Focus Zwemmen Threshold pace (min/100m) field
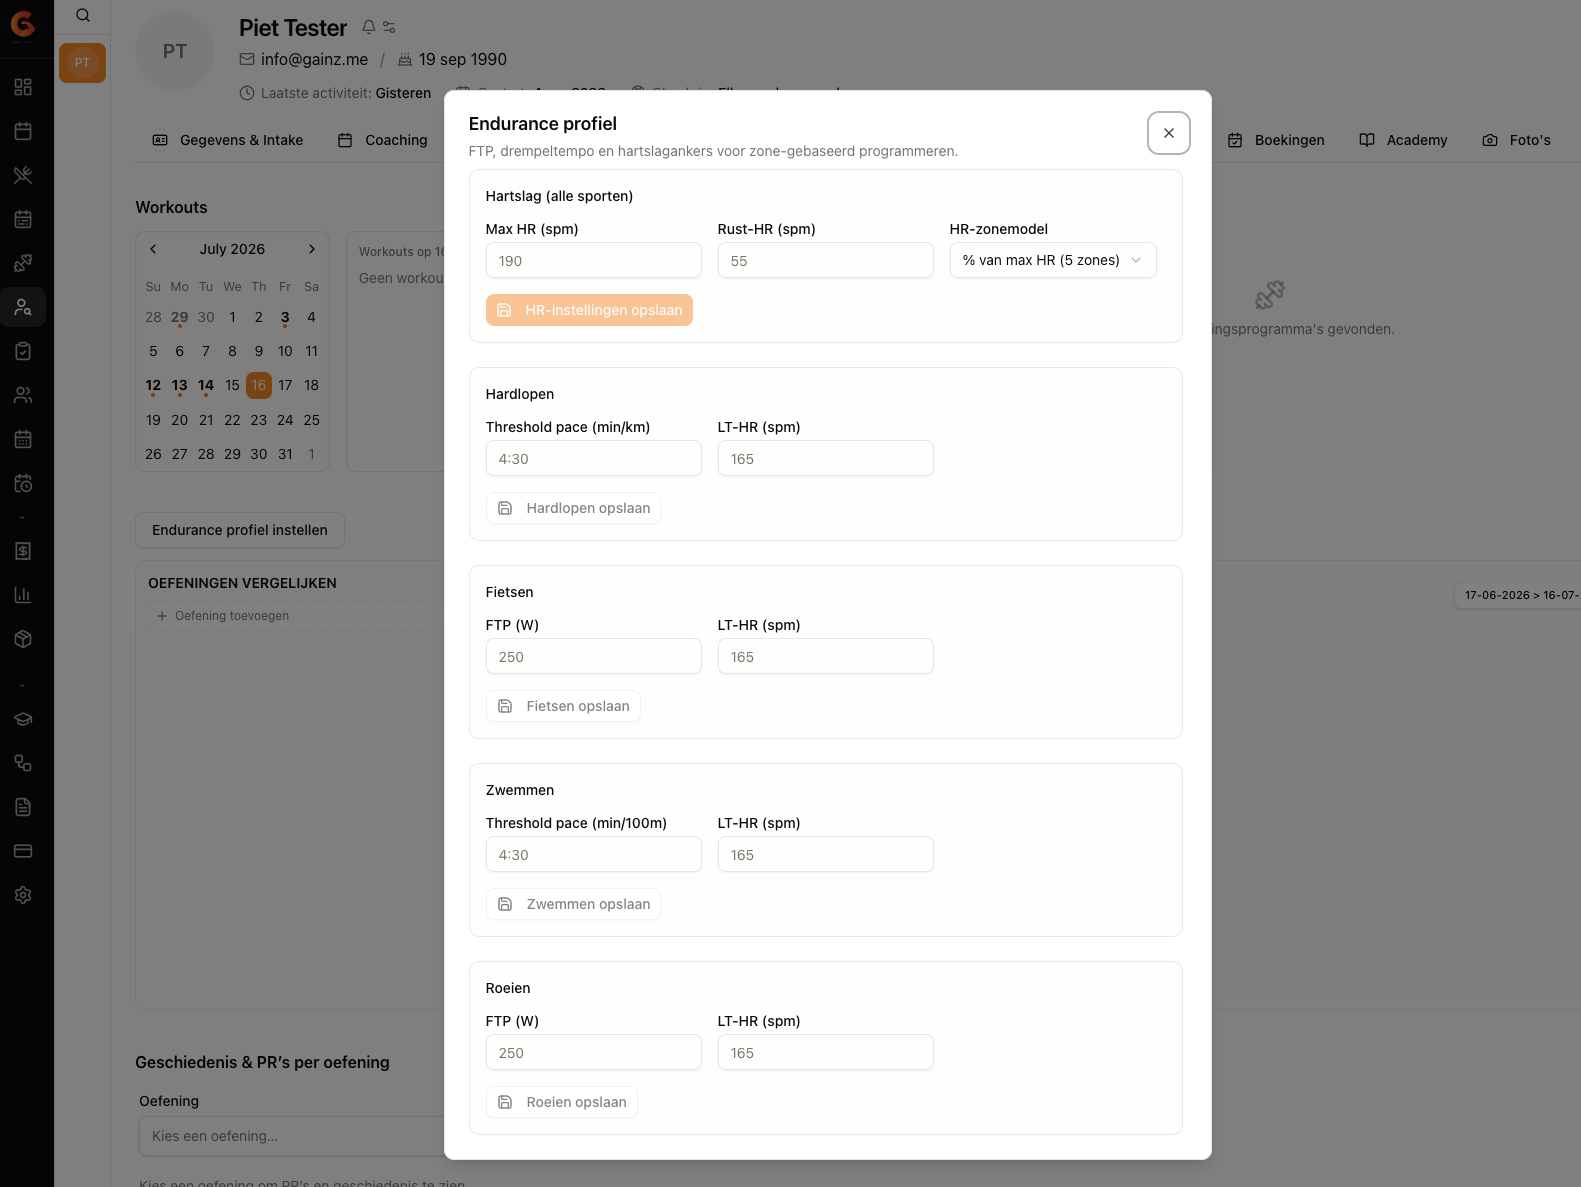The width and height of the screenshot is (1581, 1187). pyautogui.click(x=594, y=854)
